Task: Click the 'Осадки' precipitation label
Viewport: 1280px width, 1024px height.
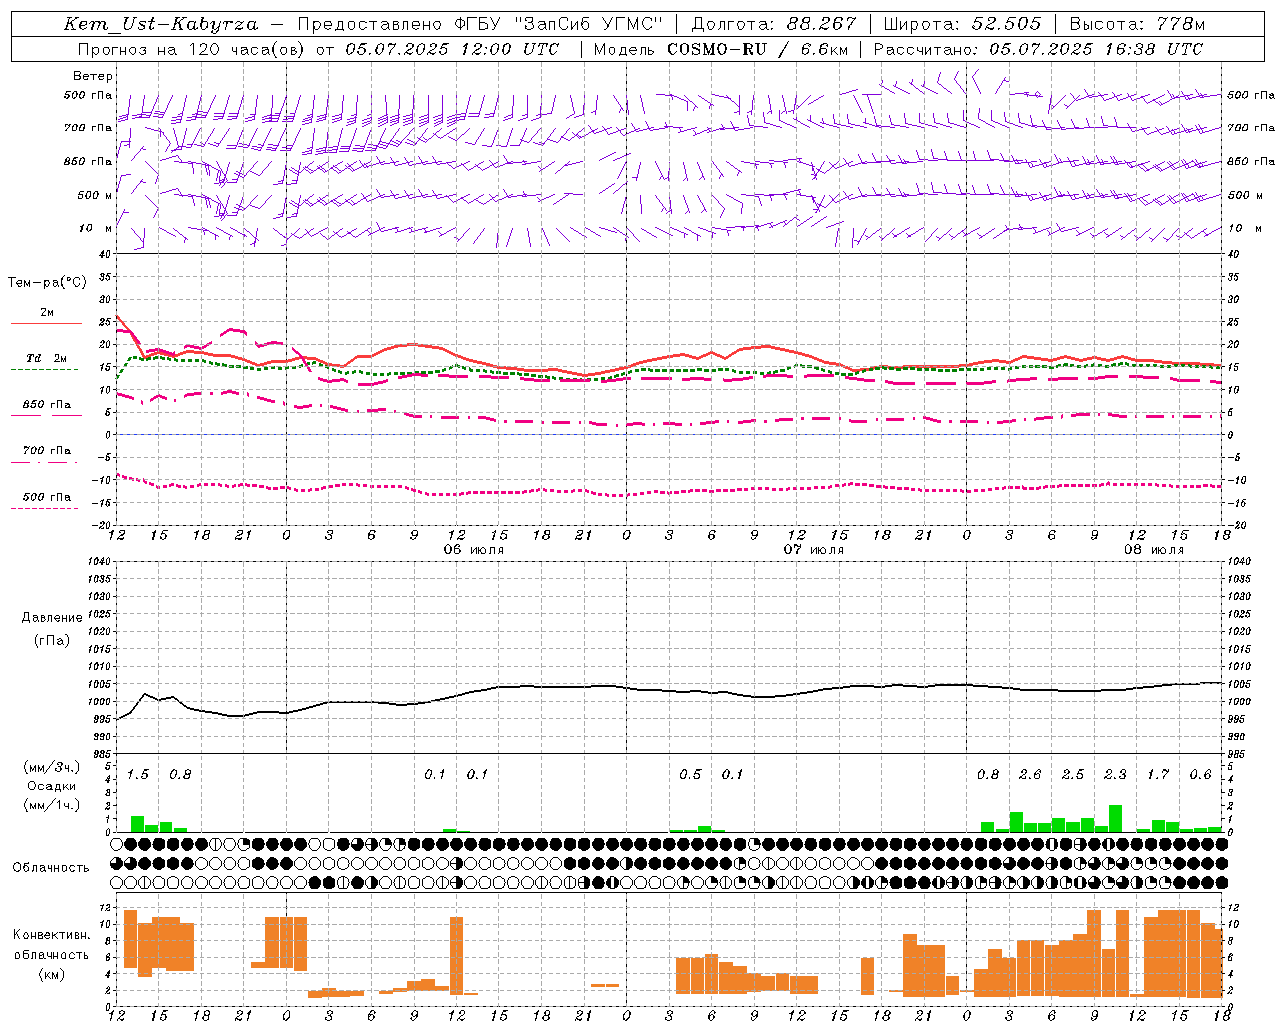Action: tap(52, 786)
